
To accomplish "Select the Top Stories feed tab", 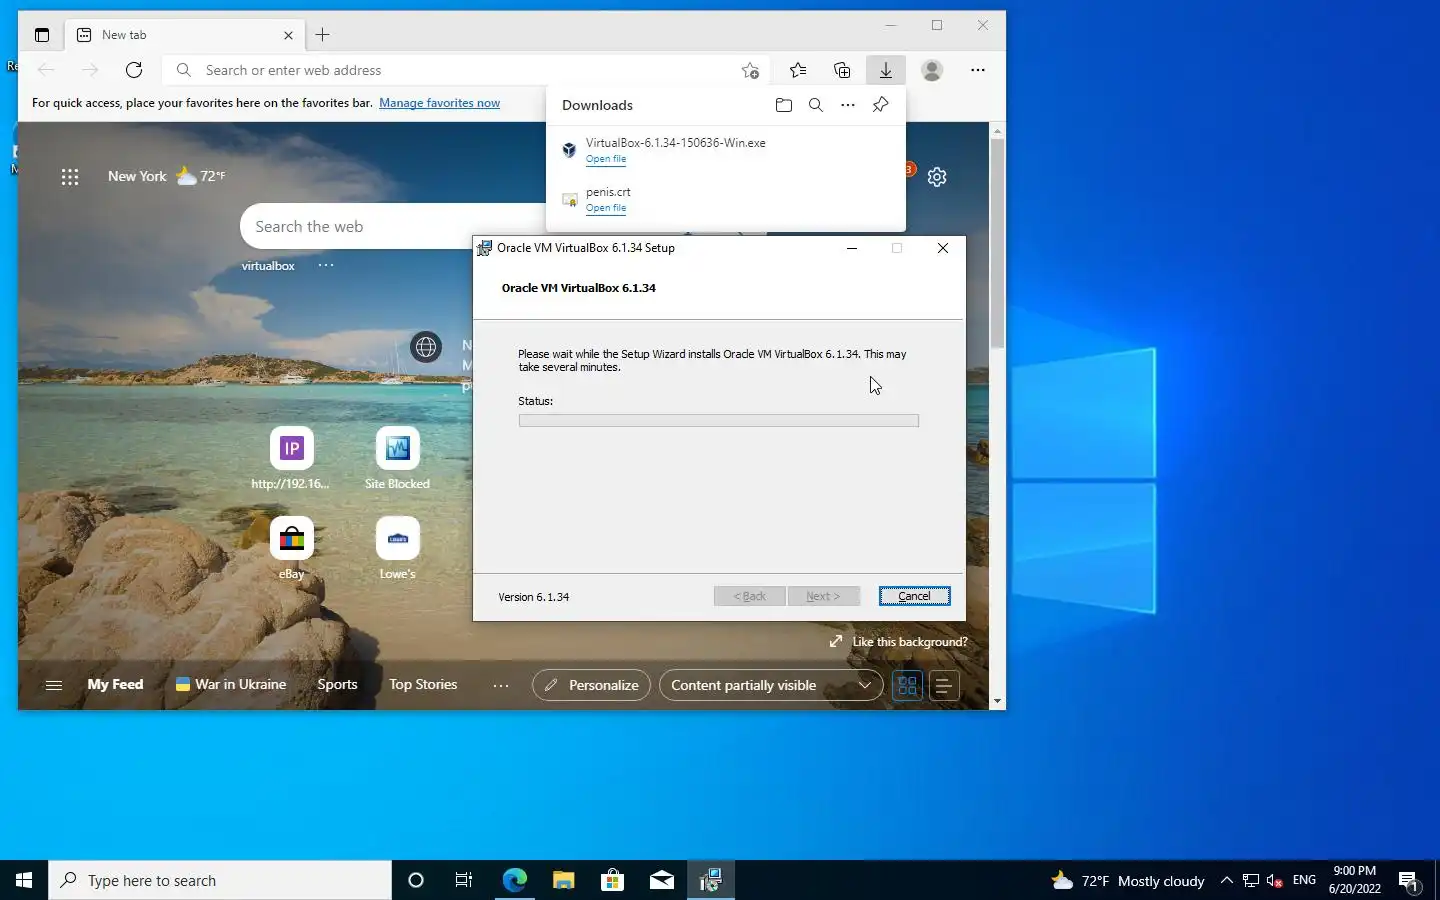I will pyautogui.click(x=423, y=684).
